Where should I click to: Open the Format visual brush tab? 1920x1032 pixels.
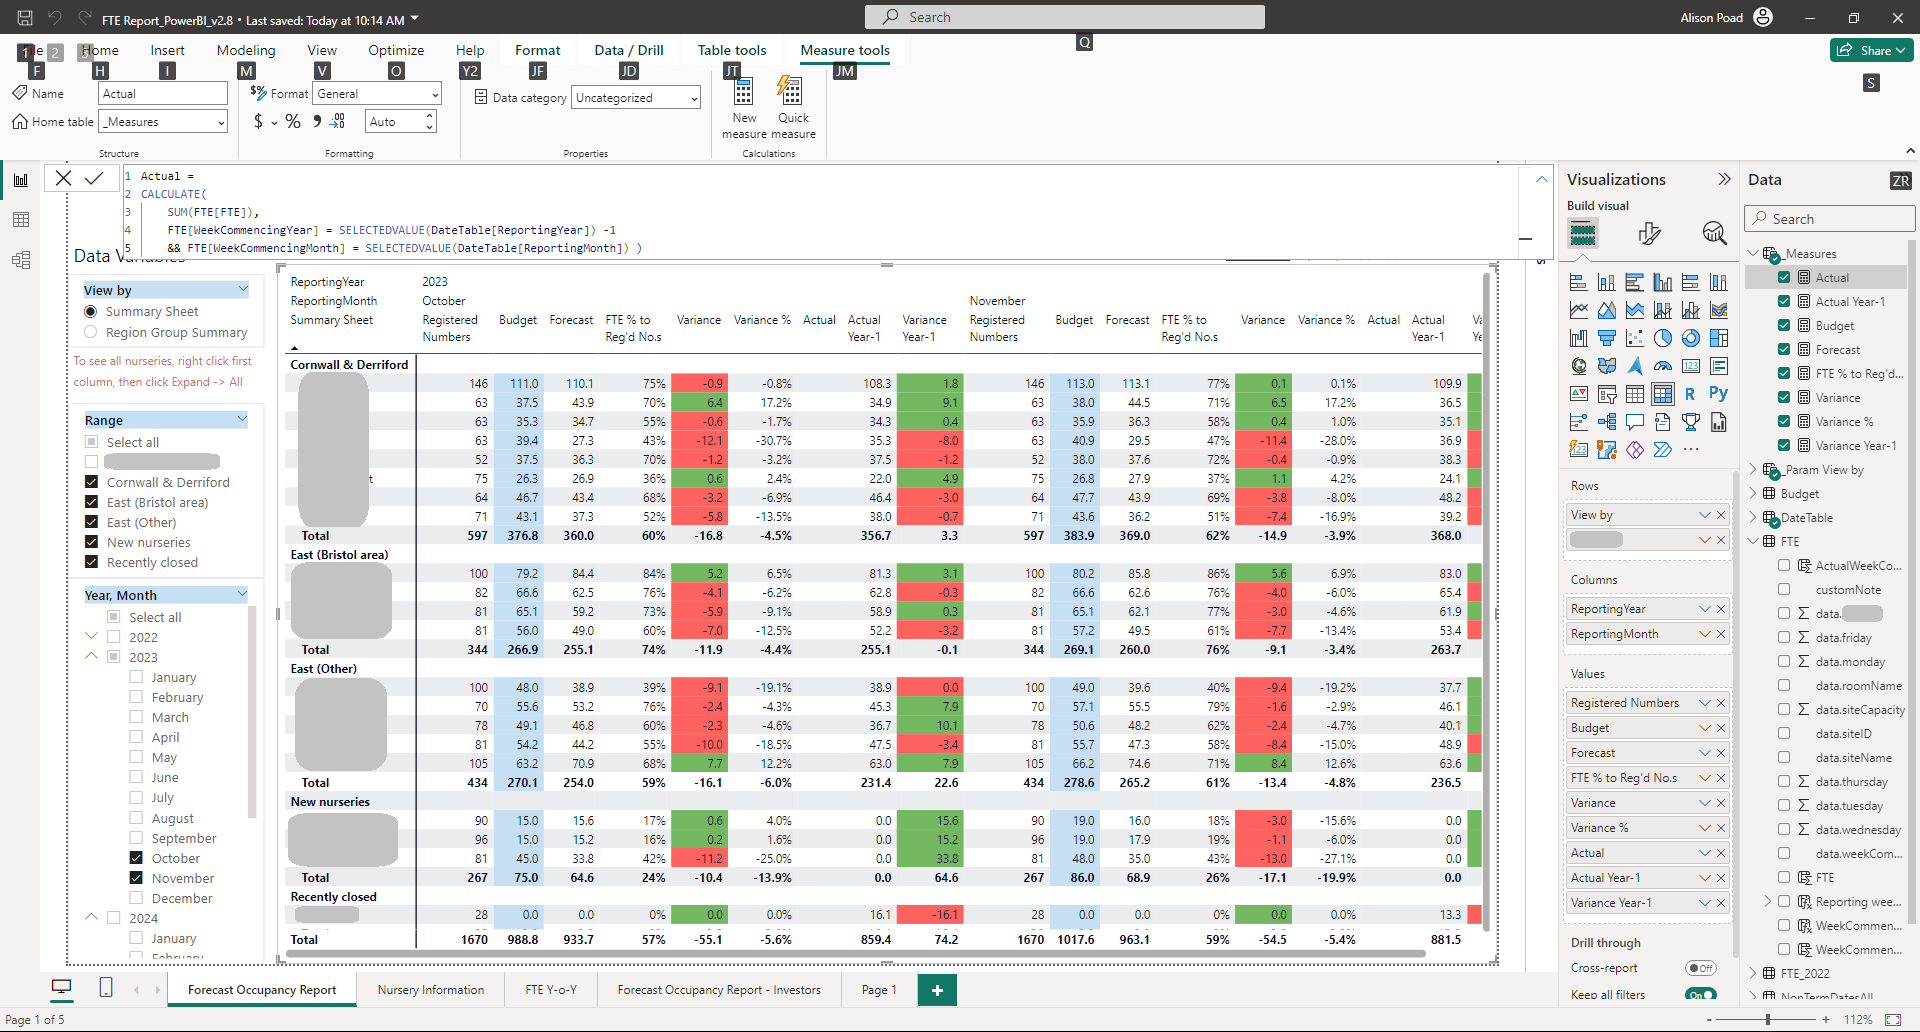(x=1649, y=233)
